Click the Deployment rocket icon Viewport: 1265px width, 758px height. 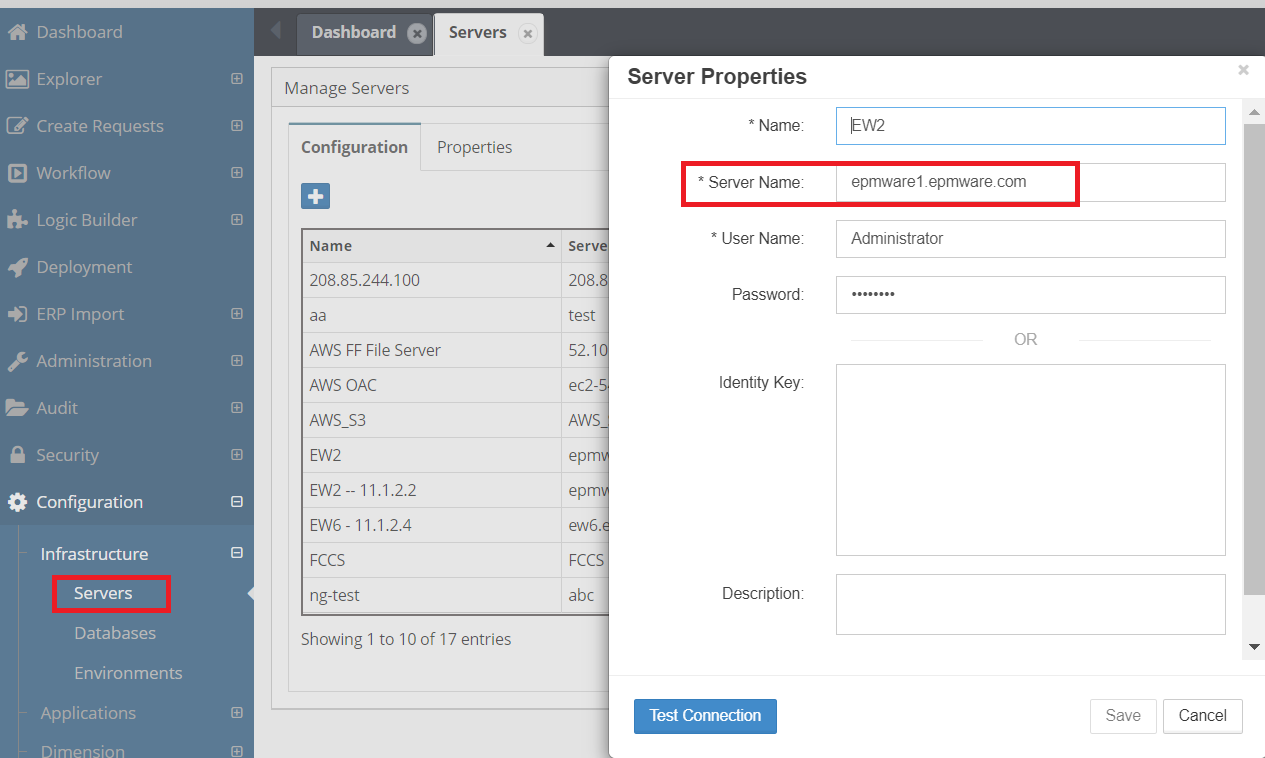coord(17,267)
